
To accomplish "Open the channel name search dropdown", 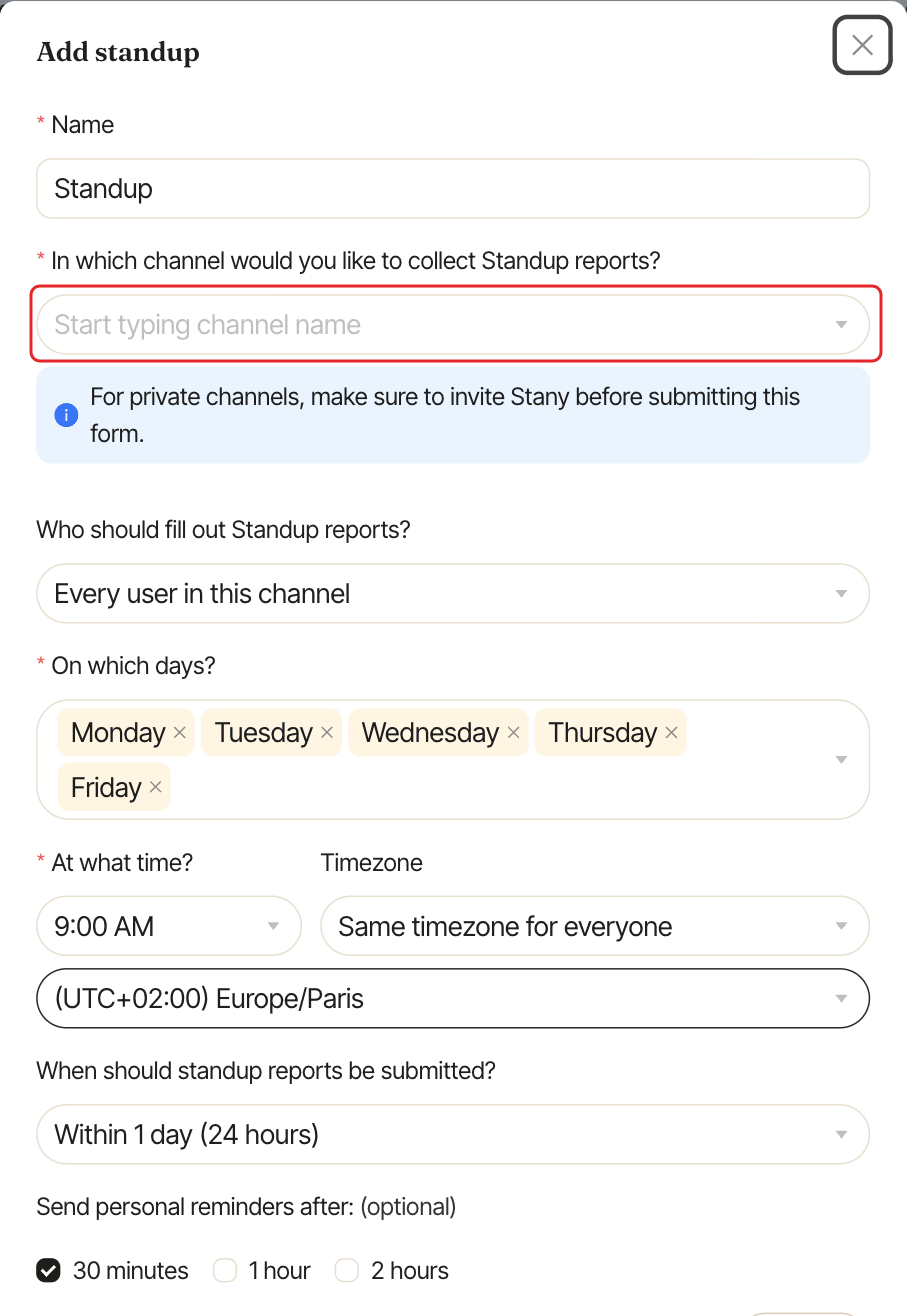I will coord(453,324).
